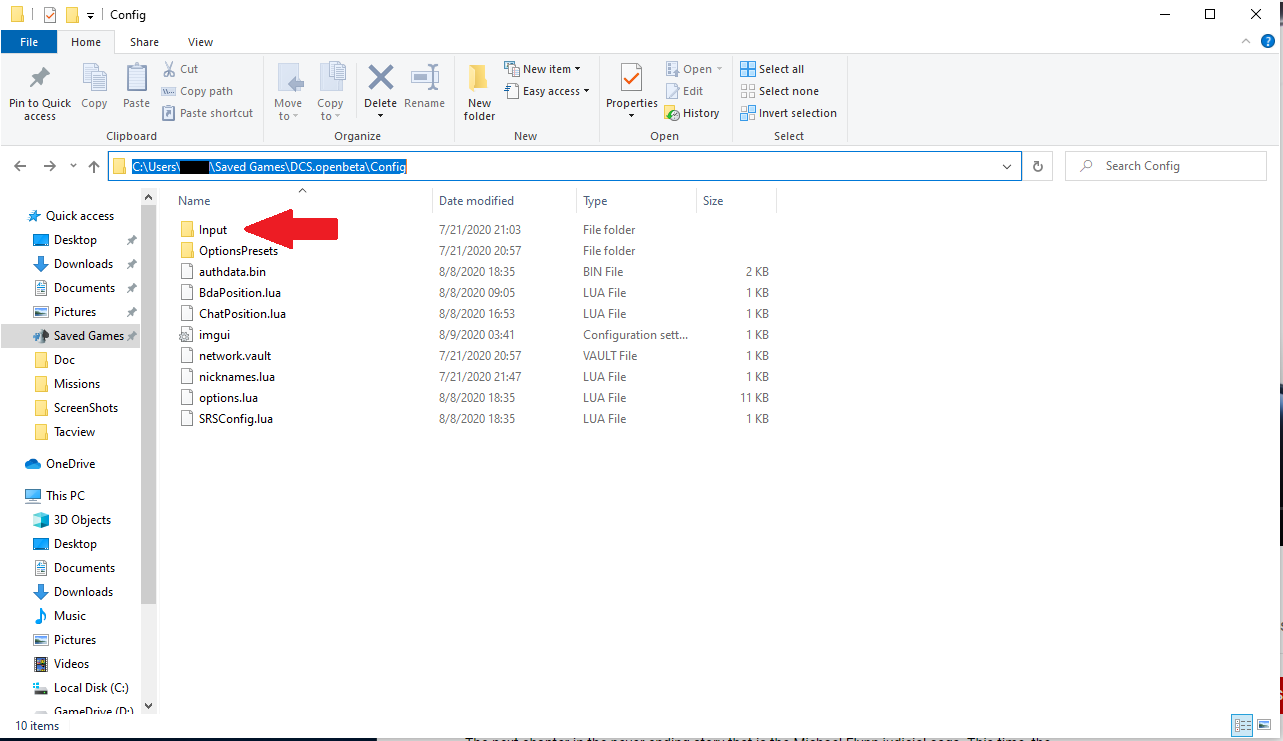This screenshot has width=1283, height=741.
Task: Click Paste shortcut in the ribbon
Action: (x=207, y=113)
